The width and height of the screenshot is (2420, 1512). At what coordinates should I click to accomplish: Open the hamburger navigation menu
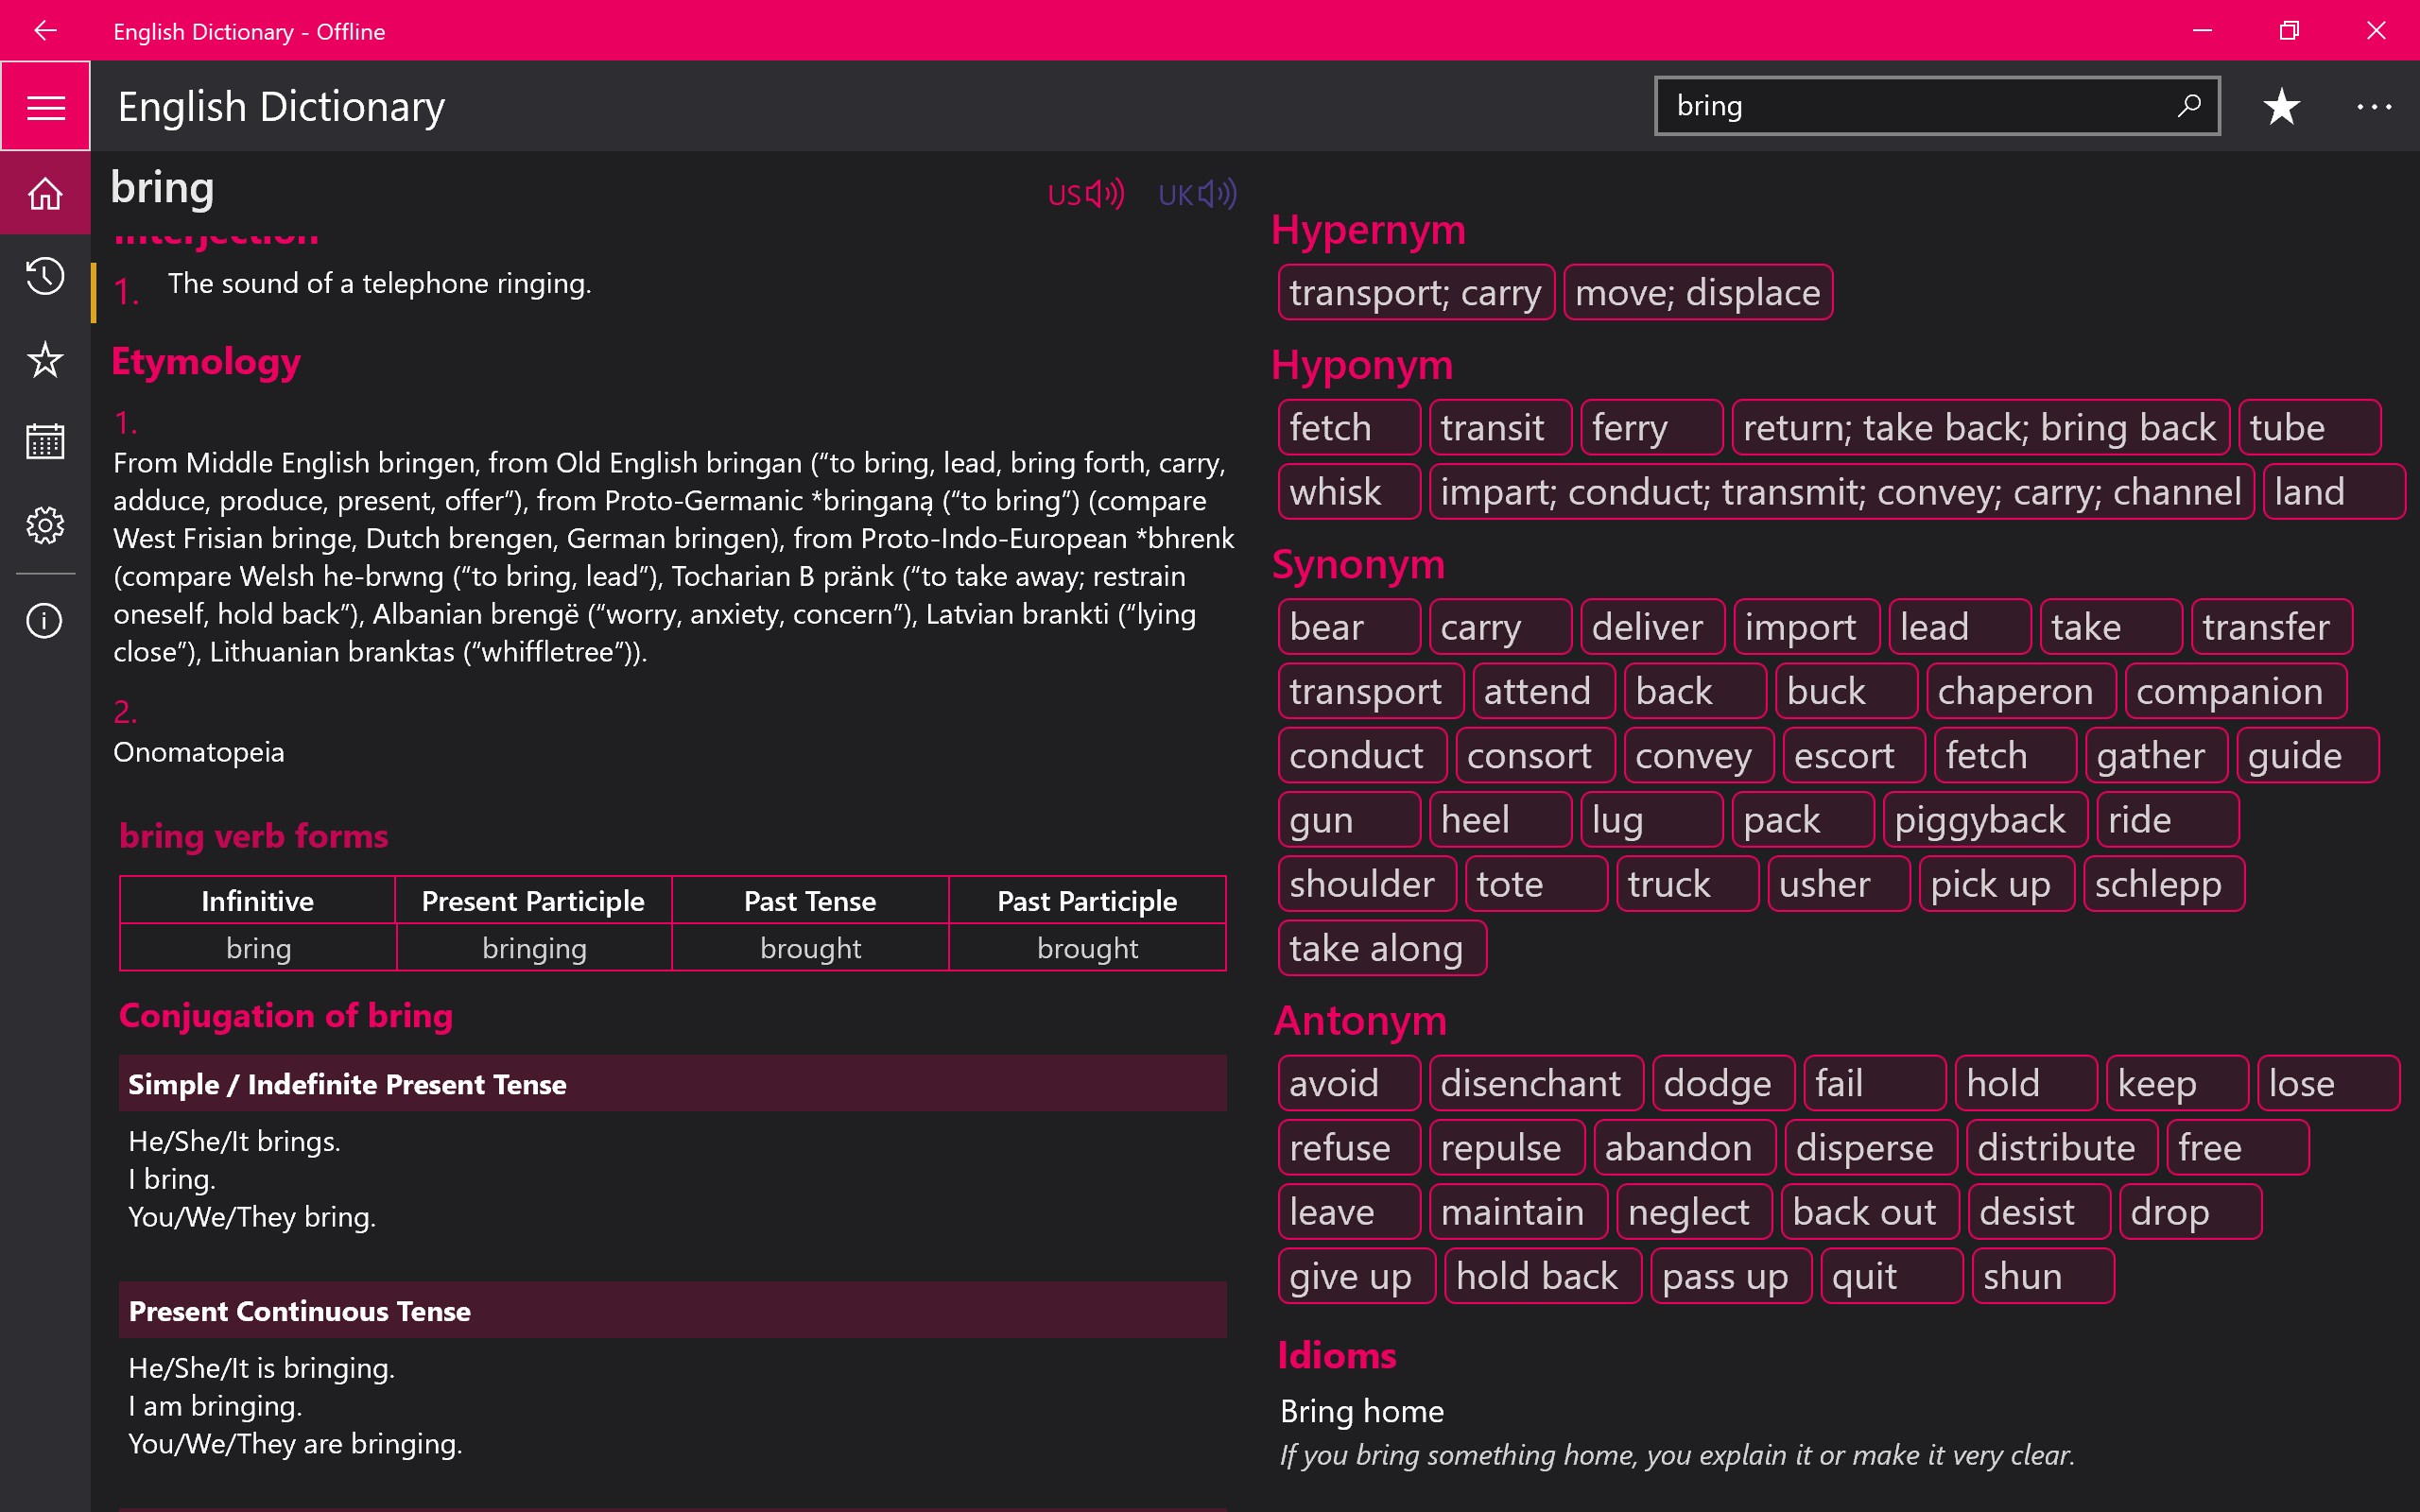(45, 106)
